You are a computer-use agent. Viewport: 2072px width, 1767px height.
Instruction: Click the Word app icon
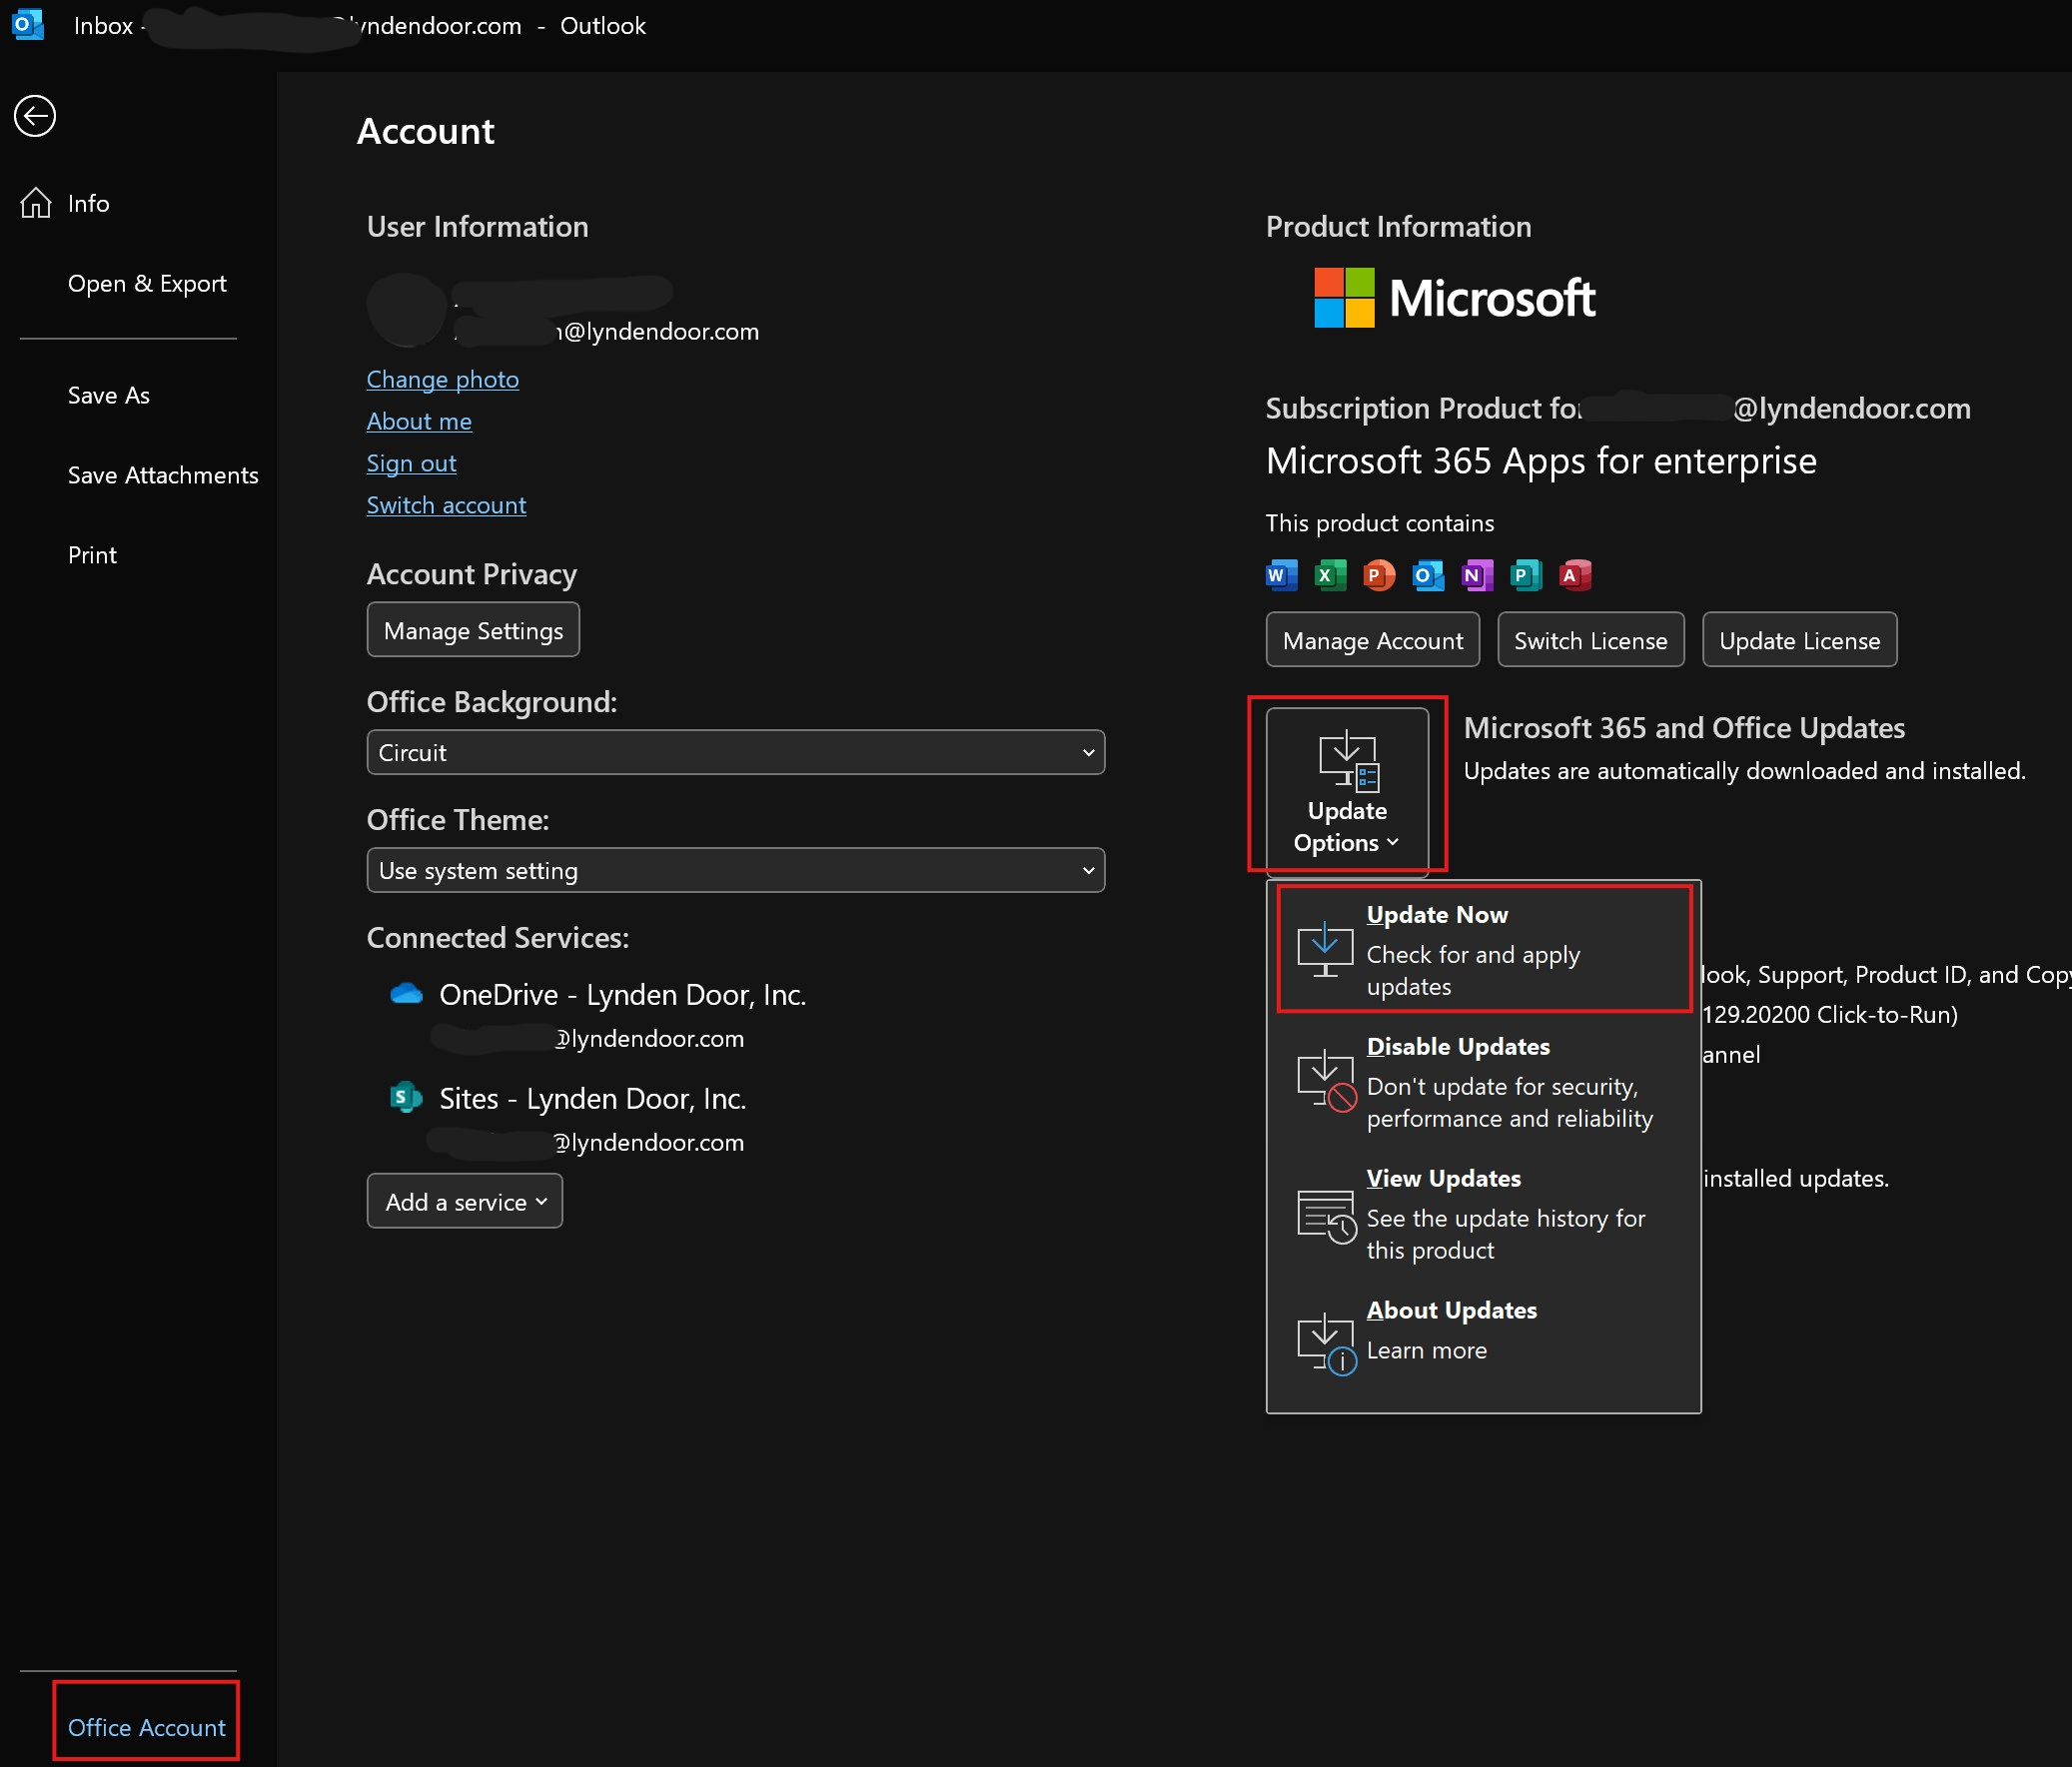[x=1281, y=575]
